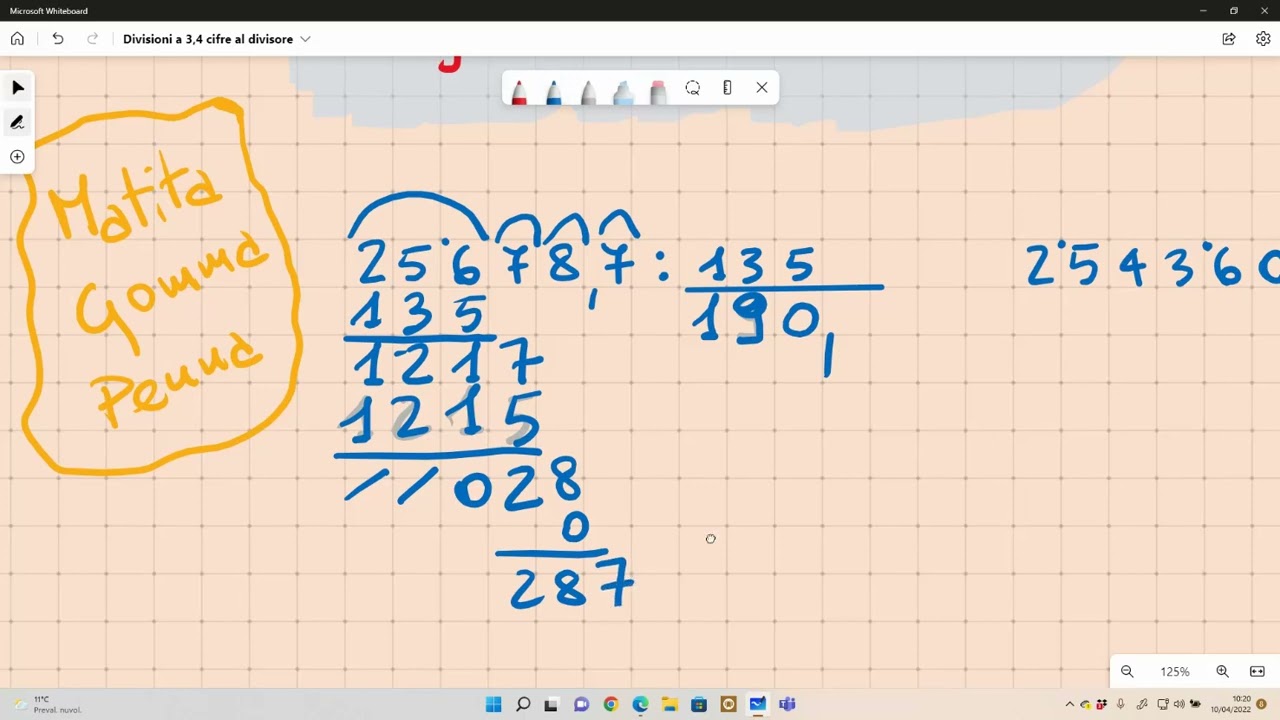This screenshot has width=1280, height=720.
Task: Go to the Whiteboard home screen
Action: [x=17, y=39]
